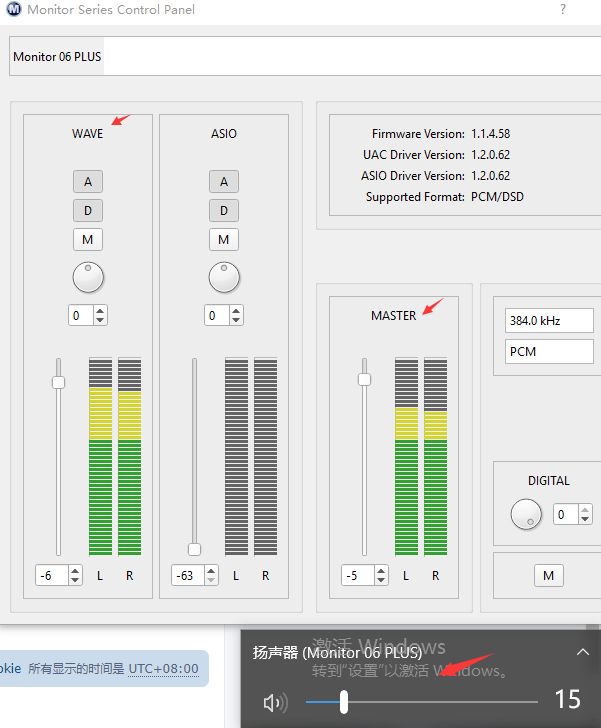The image size is (601, 728).
Task: Click the 384.0 kHz sample rate field
Action: tap(549, 321)
